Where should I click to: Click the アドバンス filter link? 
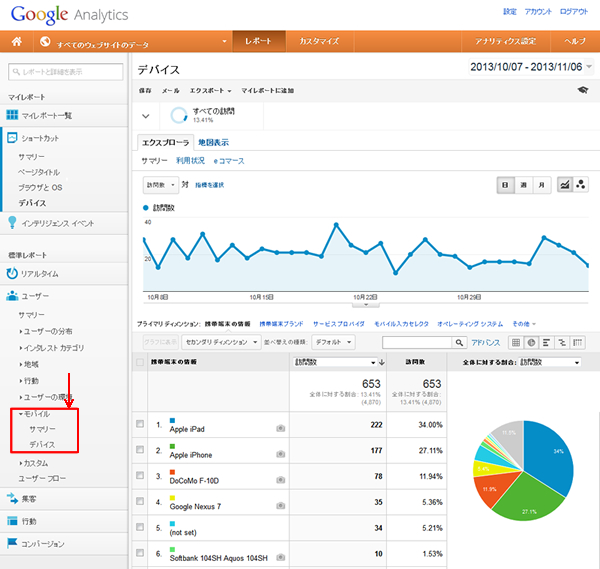click(485, 342)
